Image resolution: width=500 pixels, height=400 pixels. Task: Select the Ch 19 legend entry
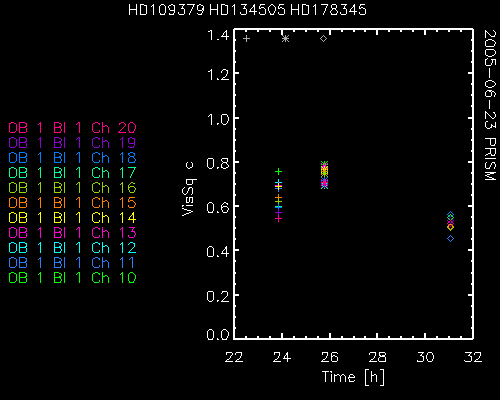point(72,143)
